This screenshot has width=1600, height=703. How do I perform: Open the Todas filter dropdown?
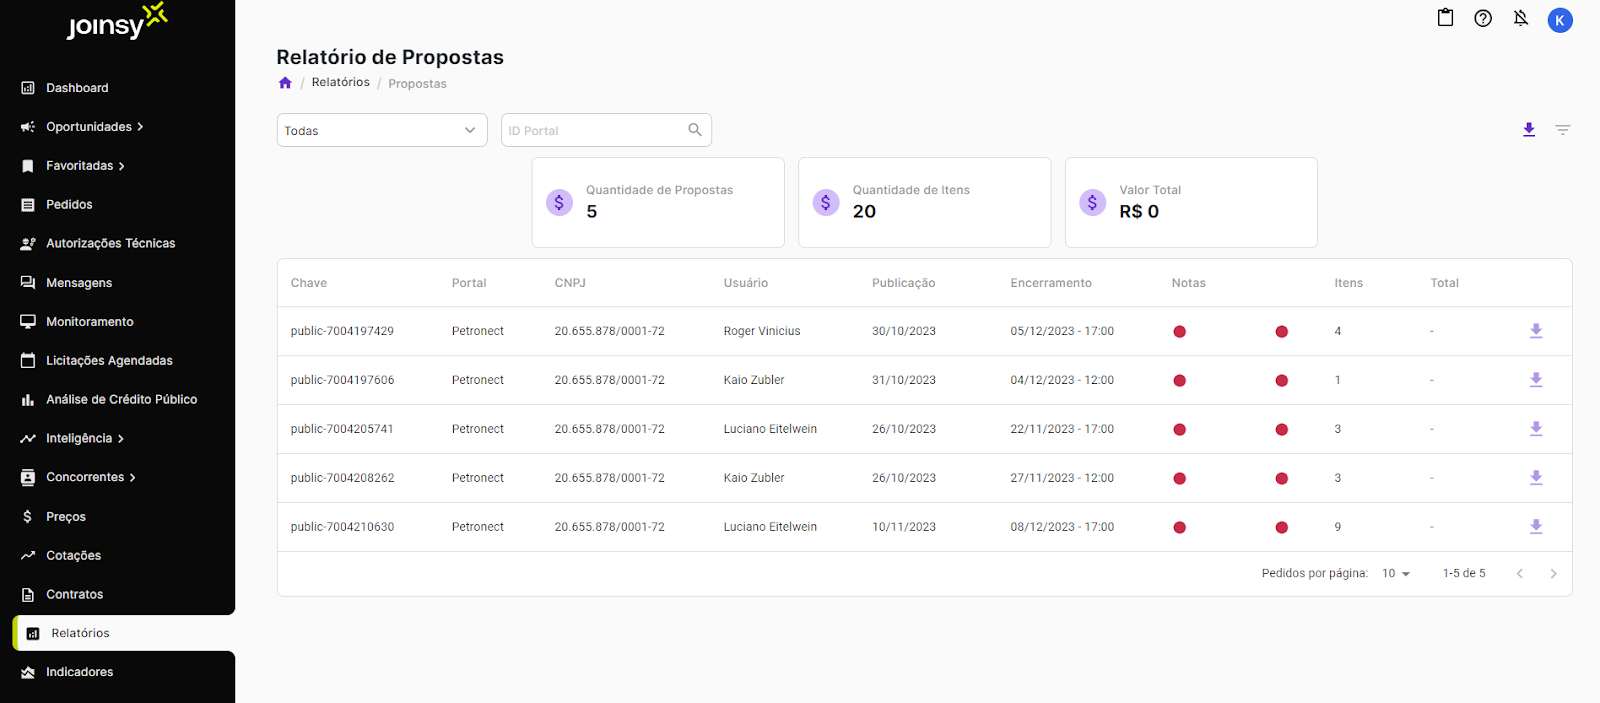point(381,130)
